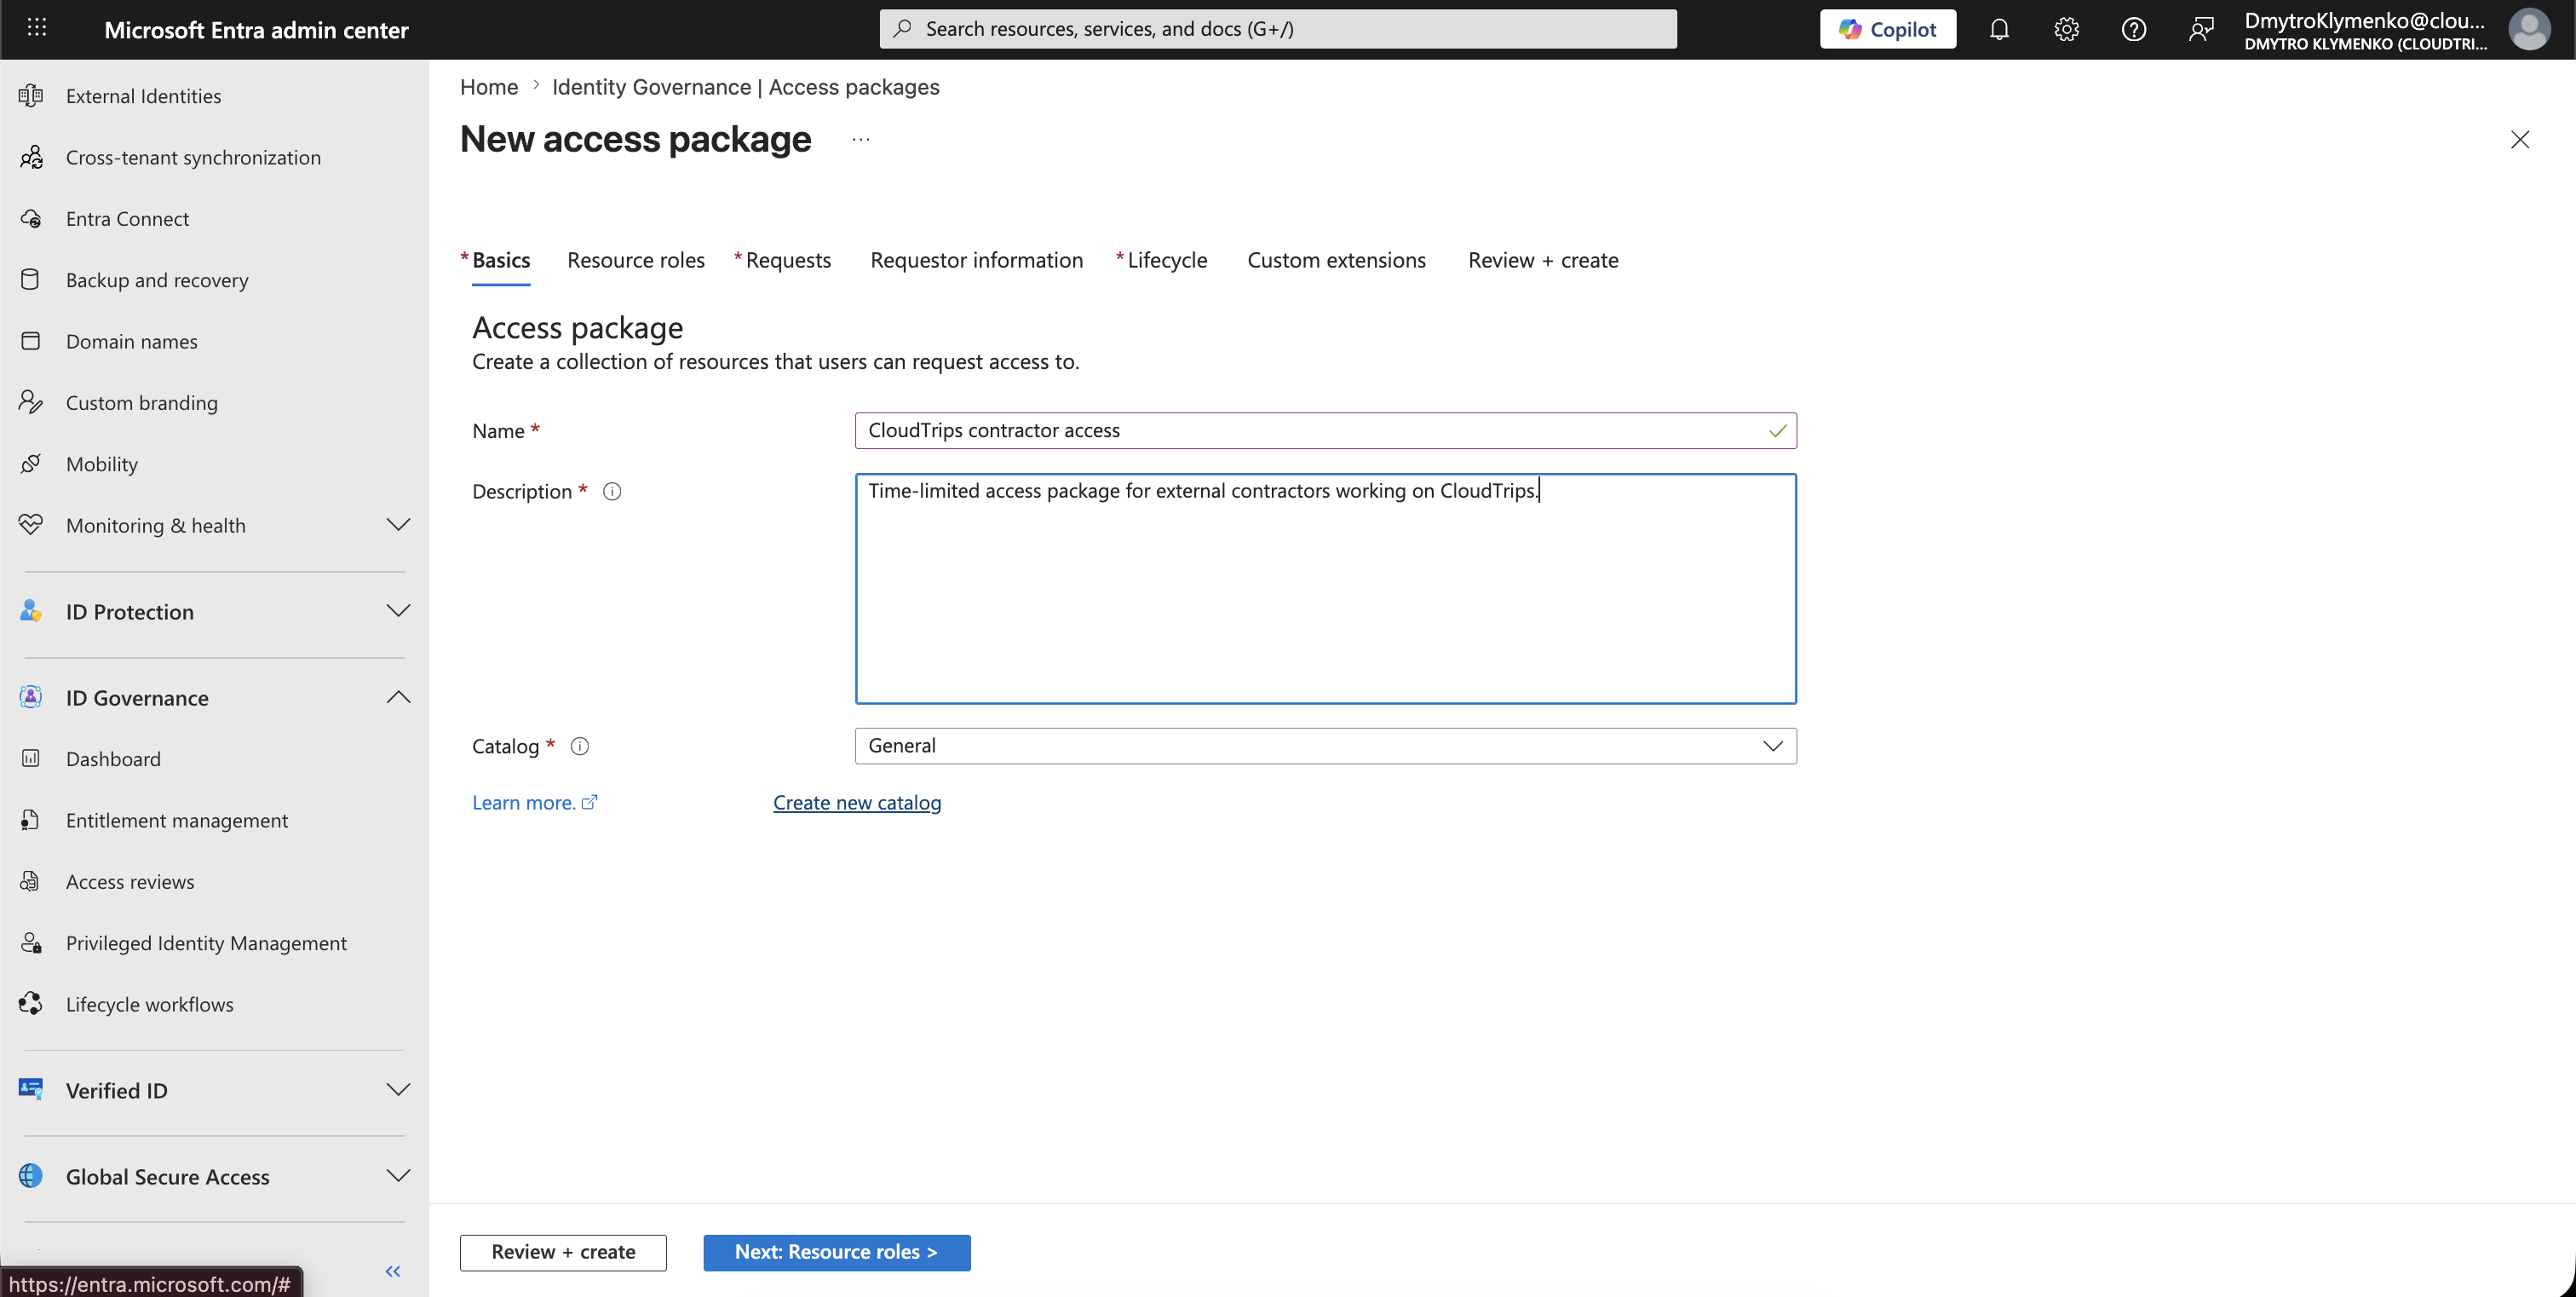Screen dimensions: 2576x1297
Task: Open the more options ellipsis next to title
Action: 861,139
